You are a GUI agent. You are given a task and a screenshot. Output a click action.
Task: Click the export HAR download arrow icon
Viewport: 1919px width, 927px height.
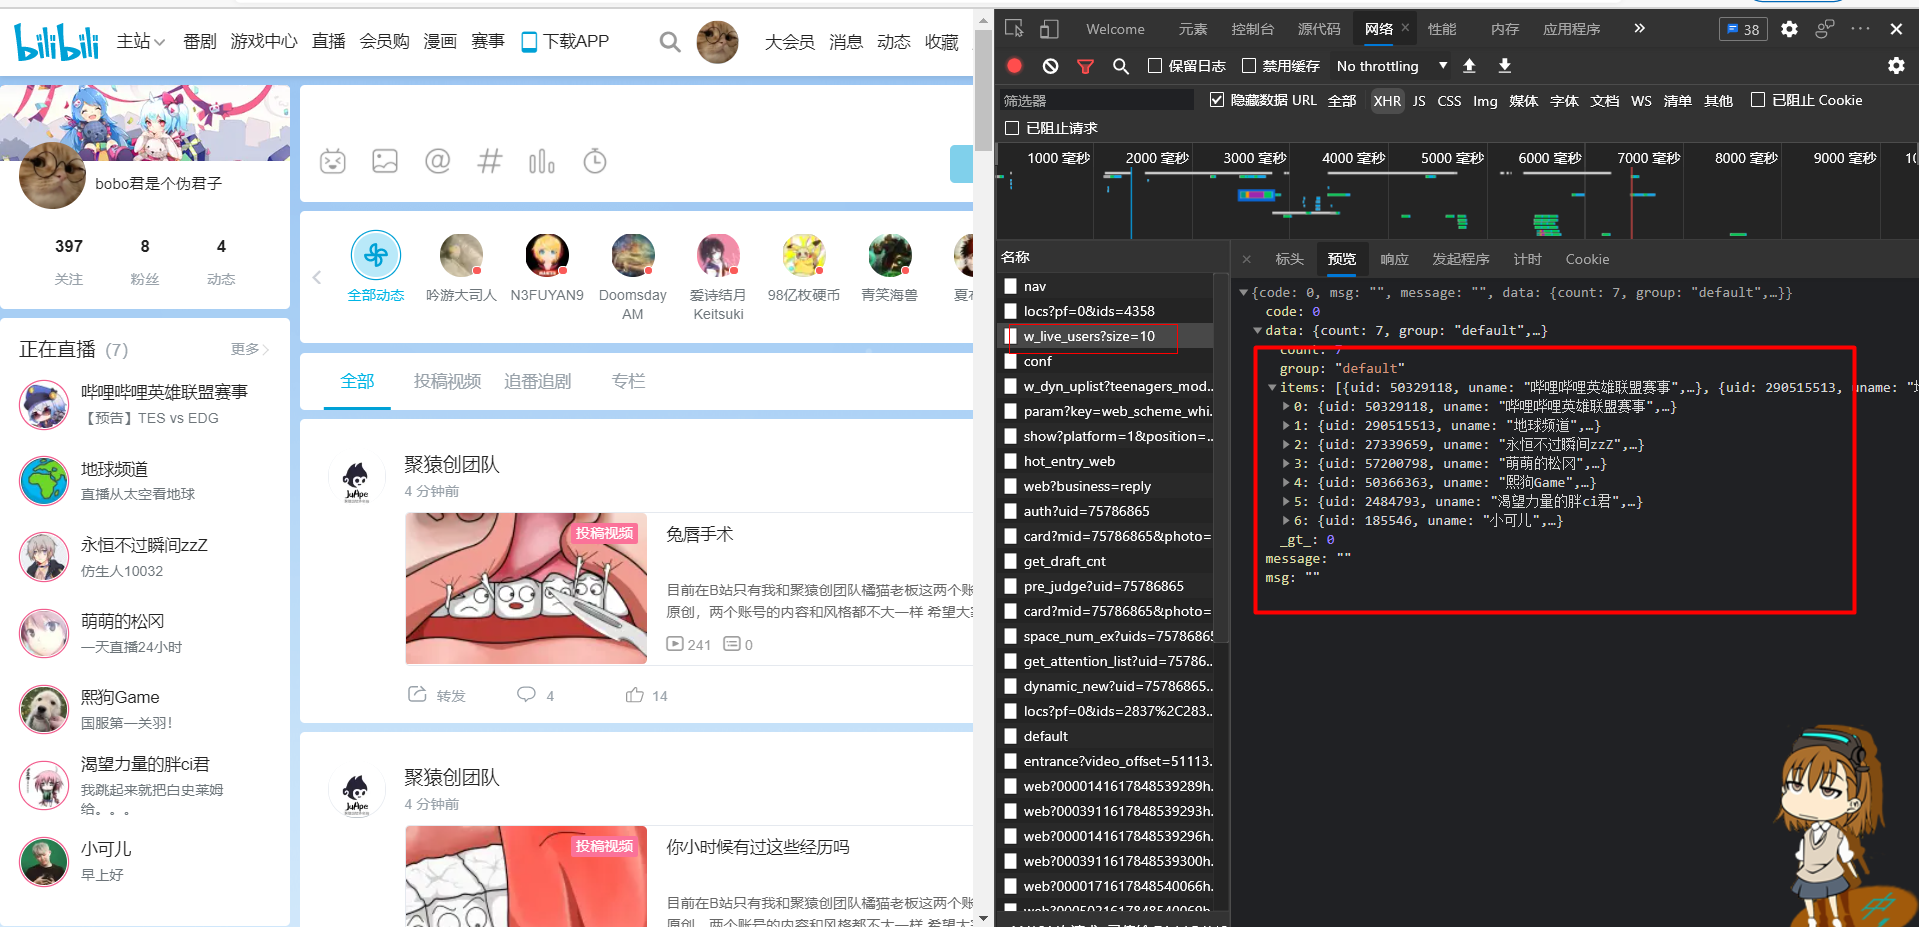[1504, 66]
